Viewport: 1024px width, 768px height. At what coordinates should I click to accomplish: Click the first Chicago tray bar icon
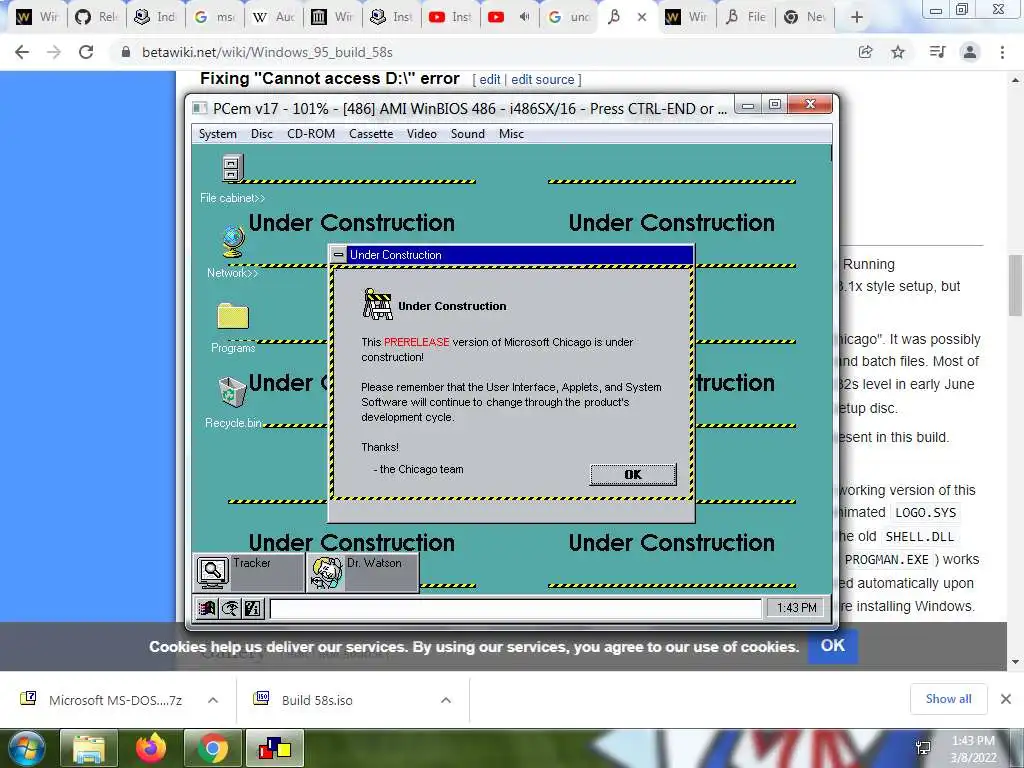(x=207, y=609)
